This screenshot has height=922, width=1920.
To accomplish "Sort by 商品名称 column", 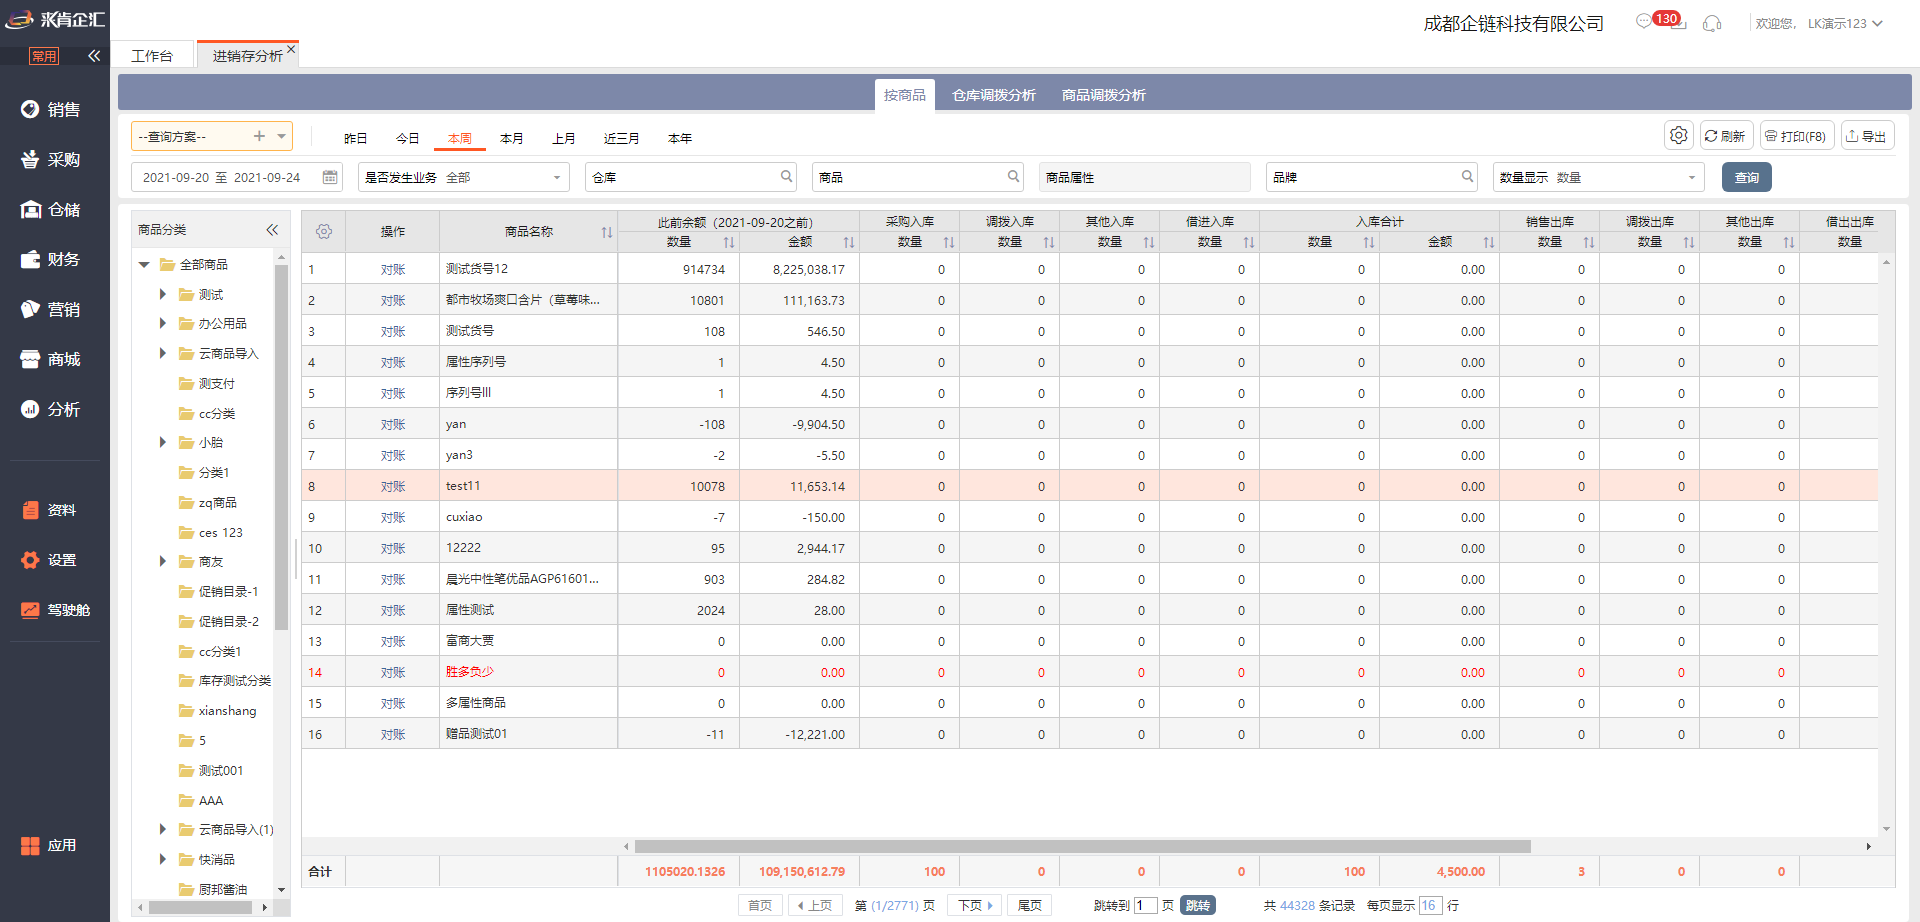I will point(606,232).
